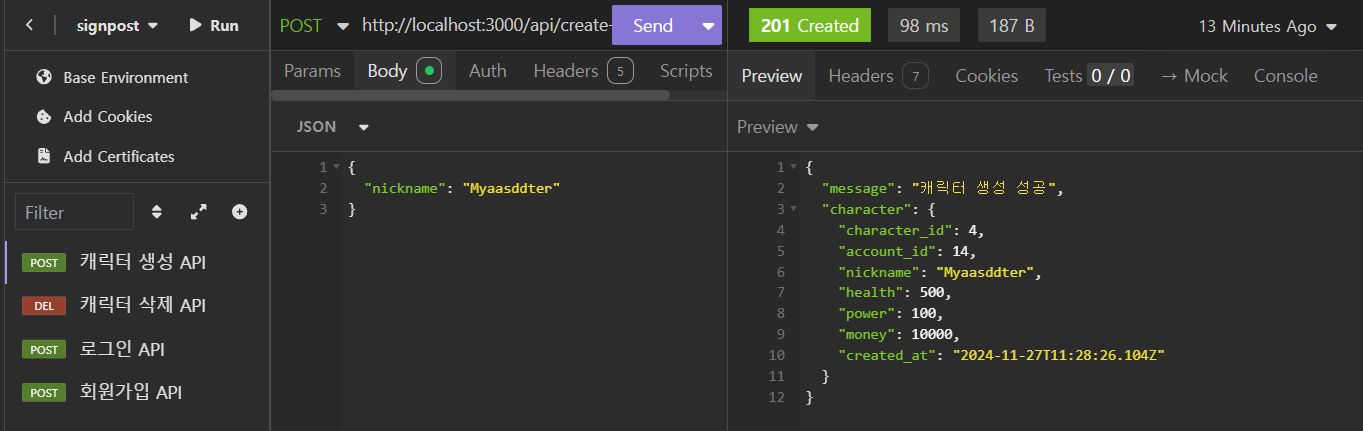Click the plus icon to create request
Image resolution: width=1363 pixels, height=431 pixels.
pyautogui.click(x=240, y=212)
